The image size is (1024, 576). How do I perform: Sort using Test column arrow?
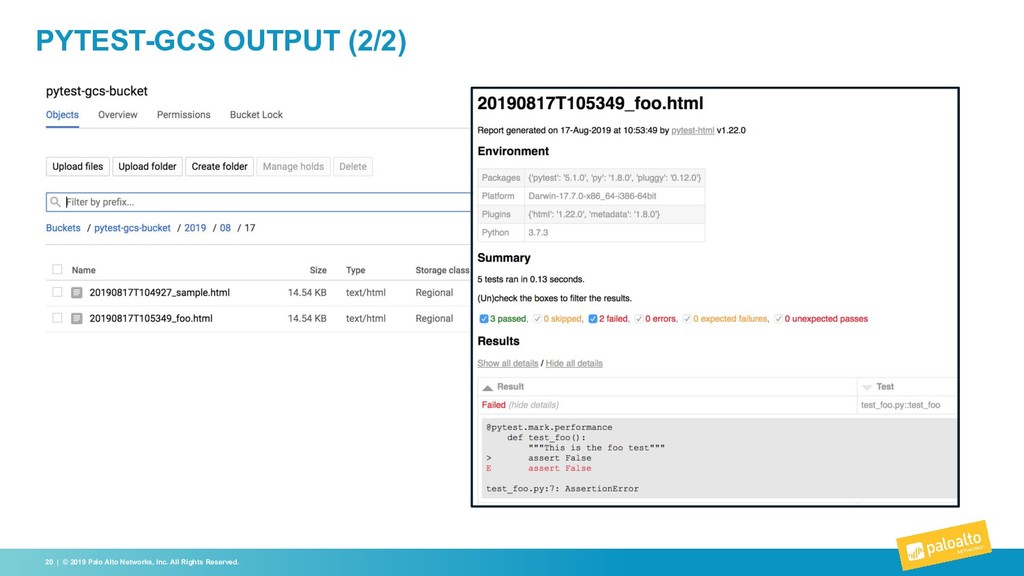tap(867, 387)
